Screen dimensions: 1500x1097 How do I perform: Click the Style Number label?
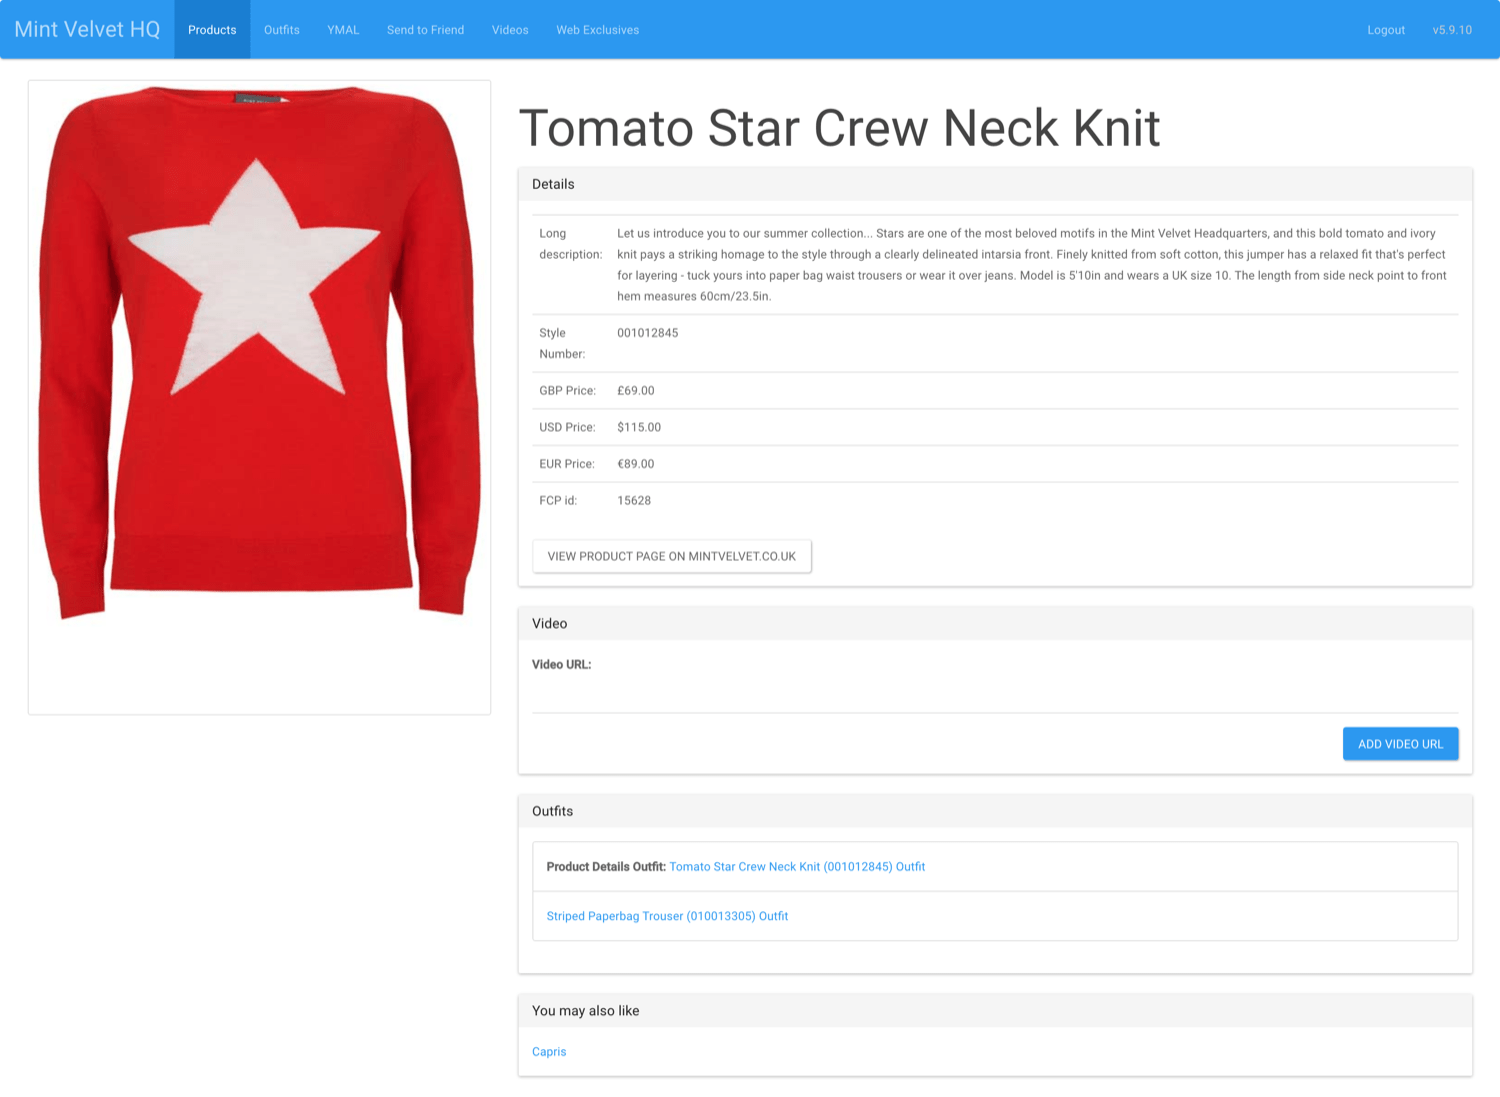pyautogui.click(x=562, y=343)
